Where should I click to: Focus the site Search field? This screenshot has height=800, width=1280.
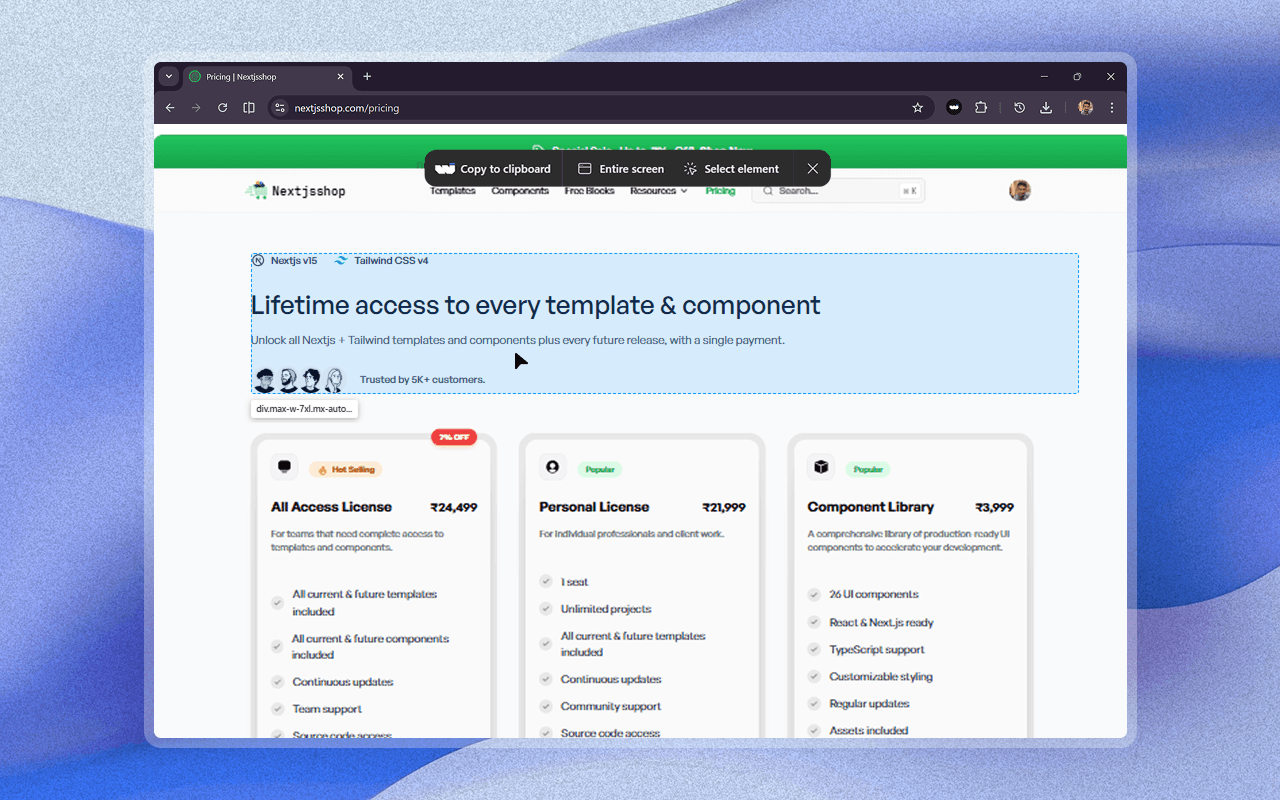[838, 191]
